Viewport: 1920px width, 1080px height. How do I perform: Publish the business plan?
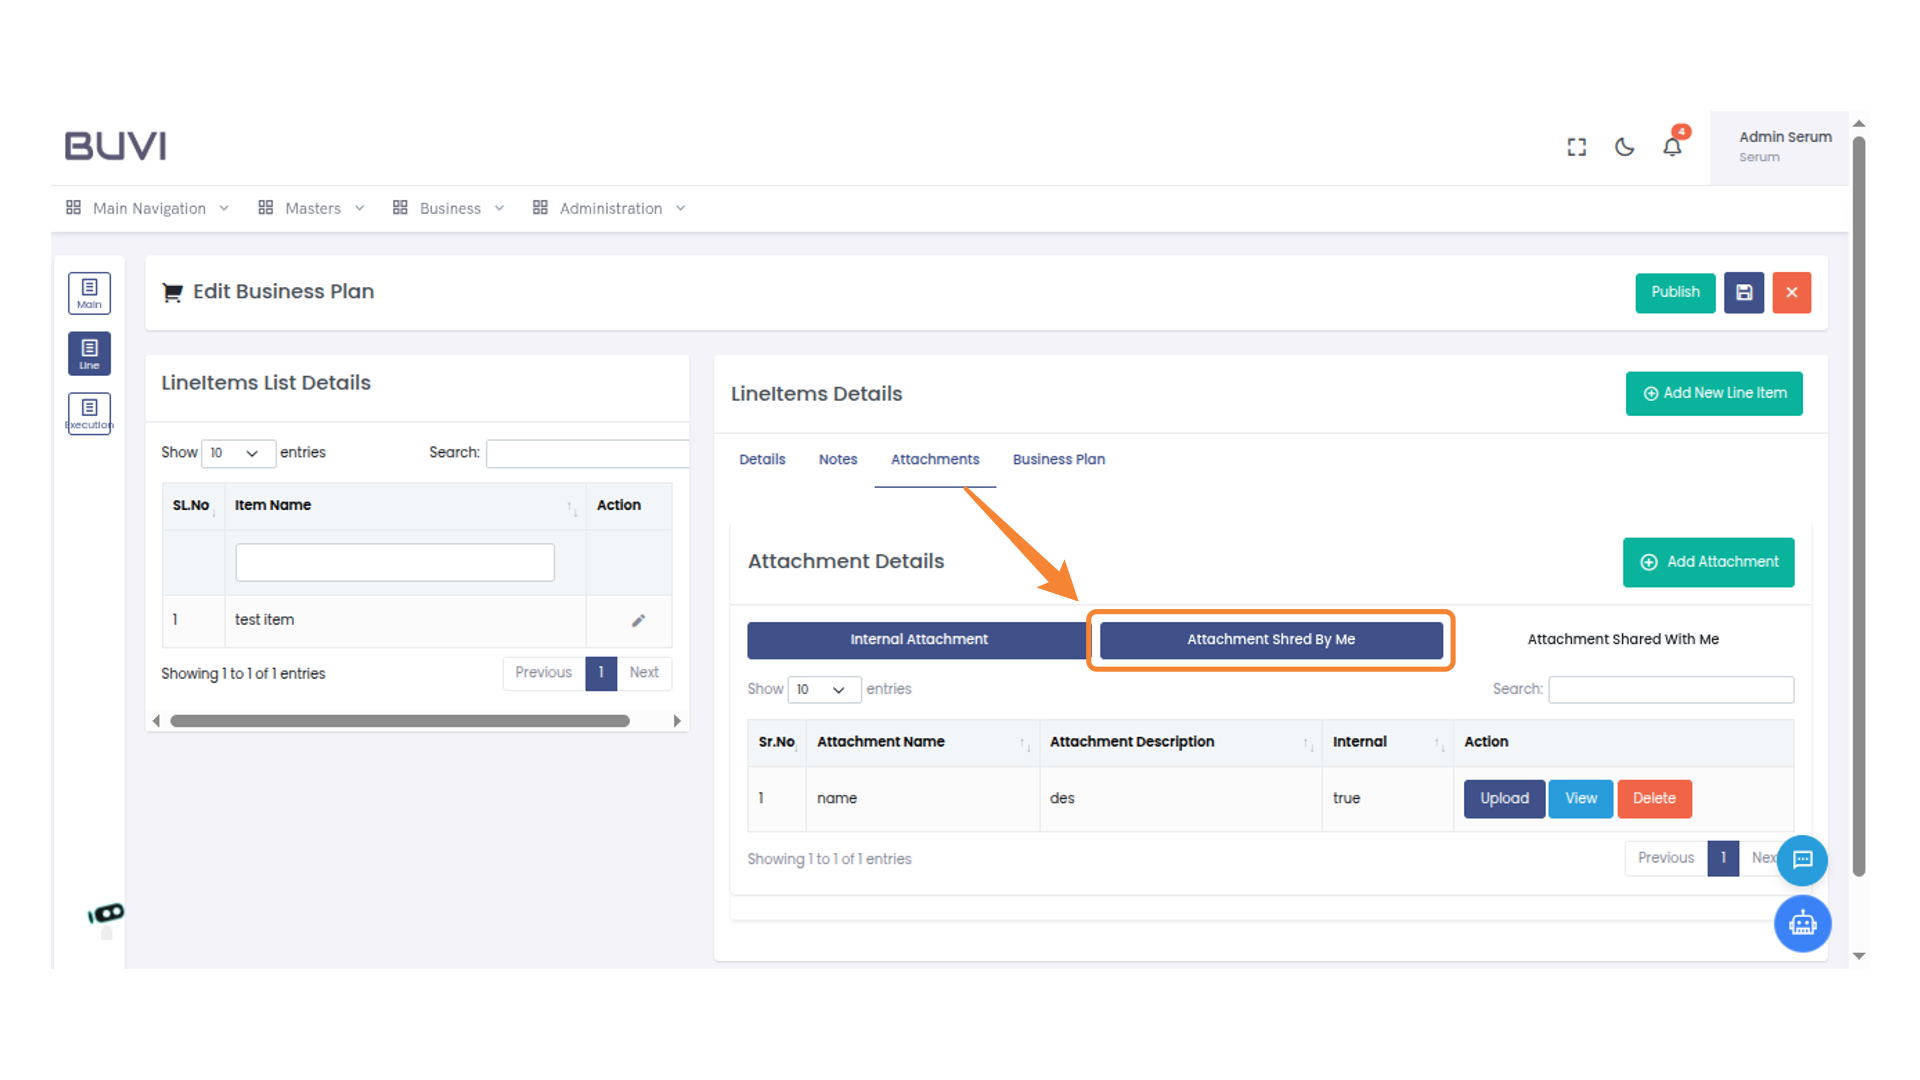(1675, 292)
